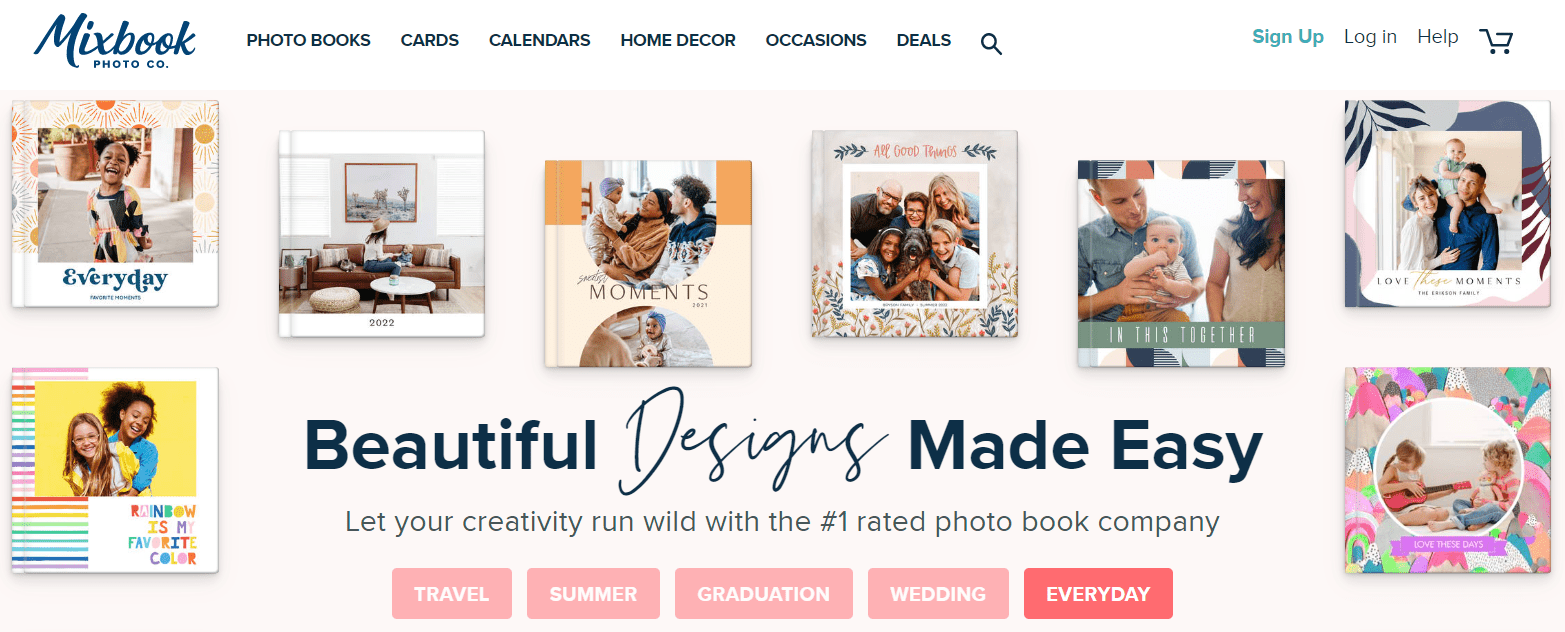Click the Log in link
Viewport: 1565px width, 632px height.
[1370, 37]
